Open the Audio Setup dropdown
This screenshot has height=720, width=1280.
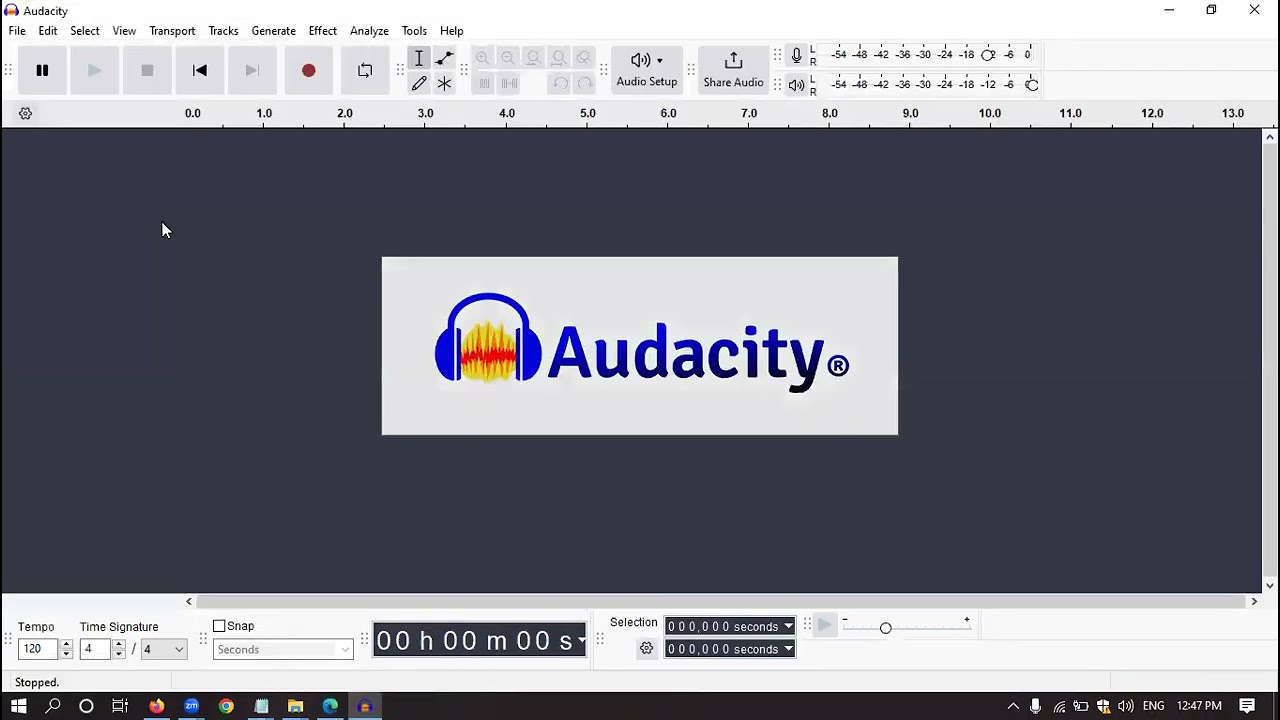click(x=646, y=70)
